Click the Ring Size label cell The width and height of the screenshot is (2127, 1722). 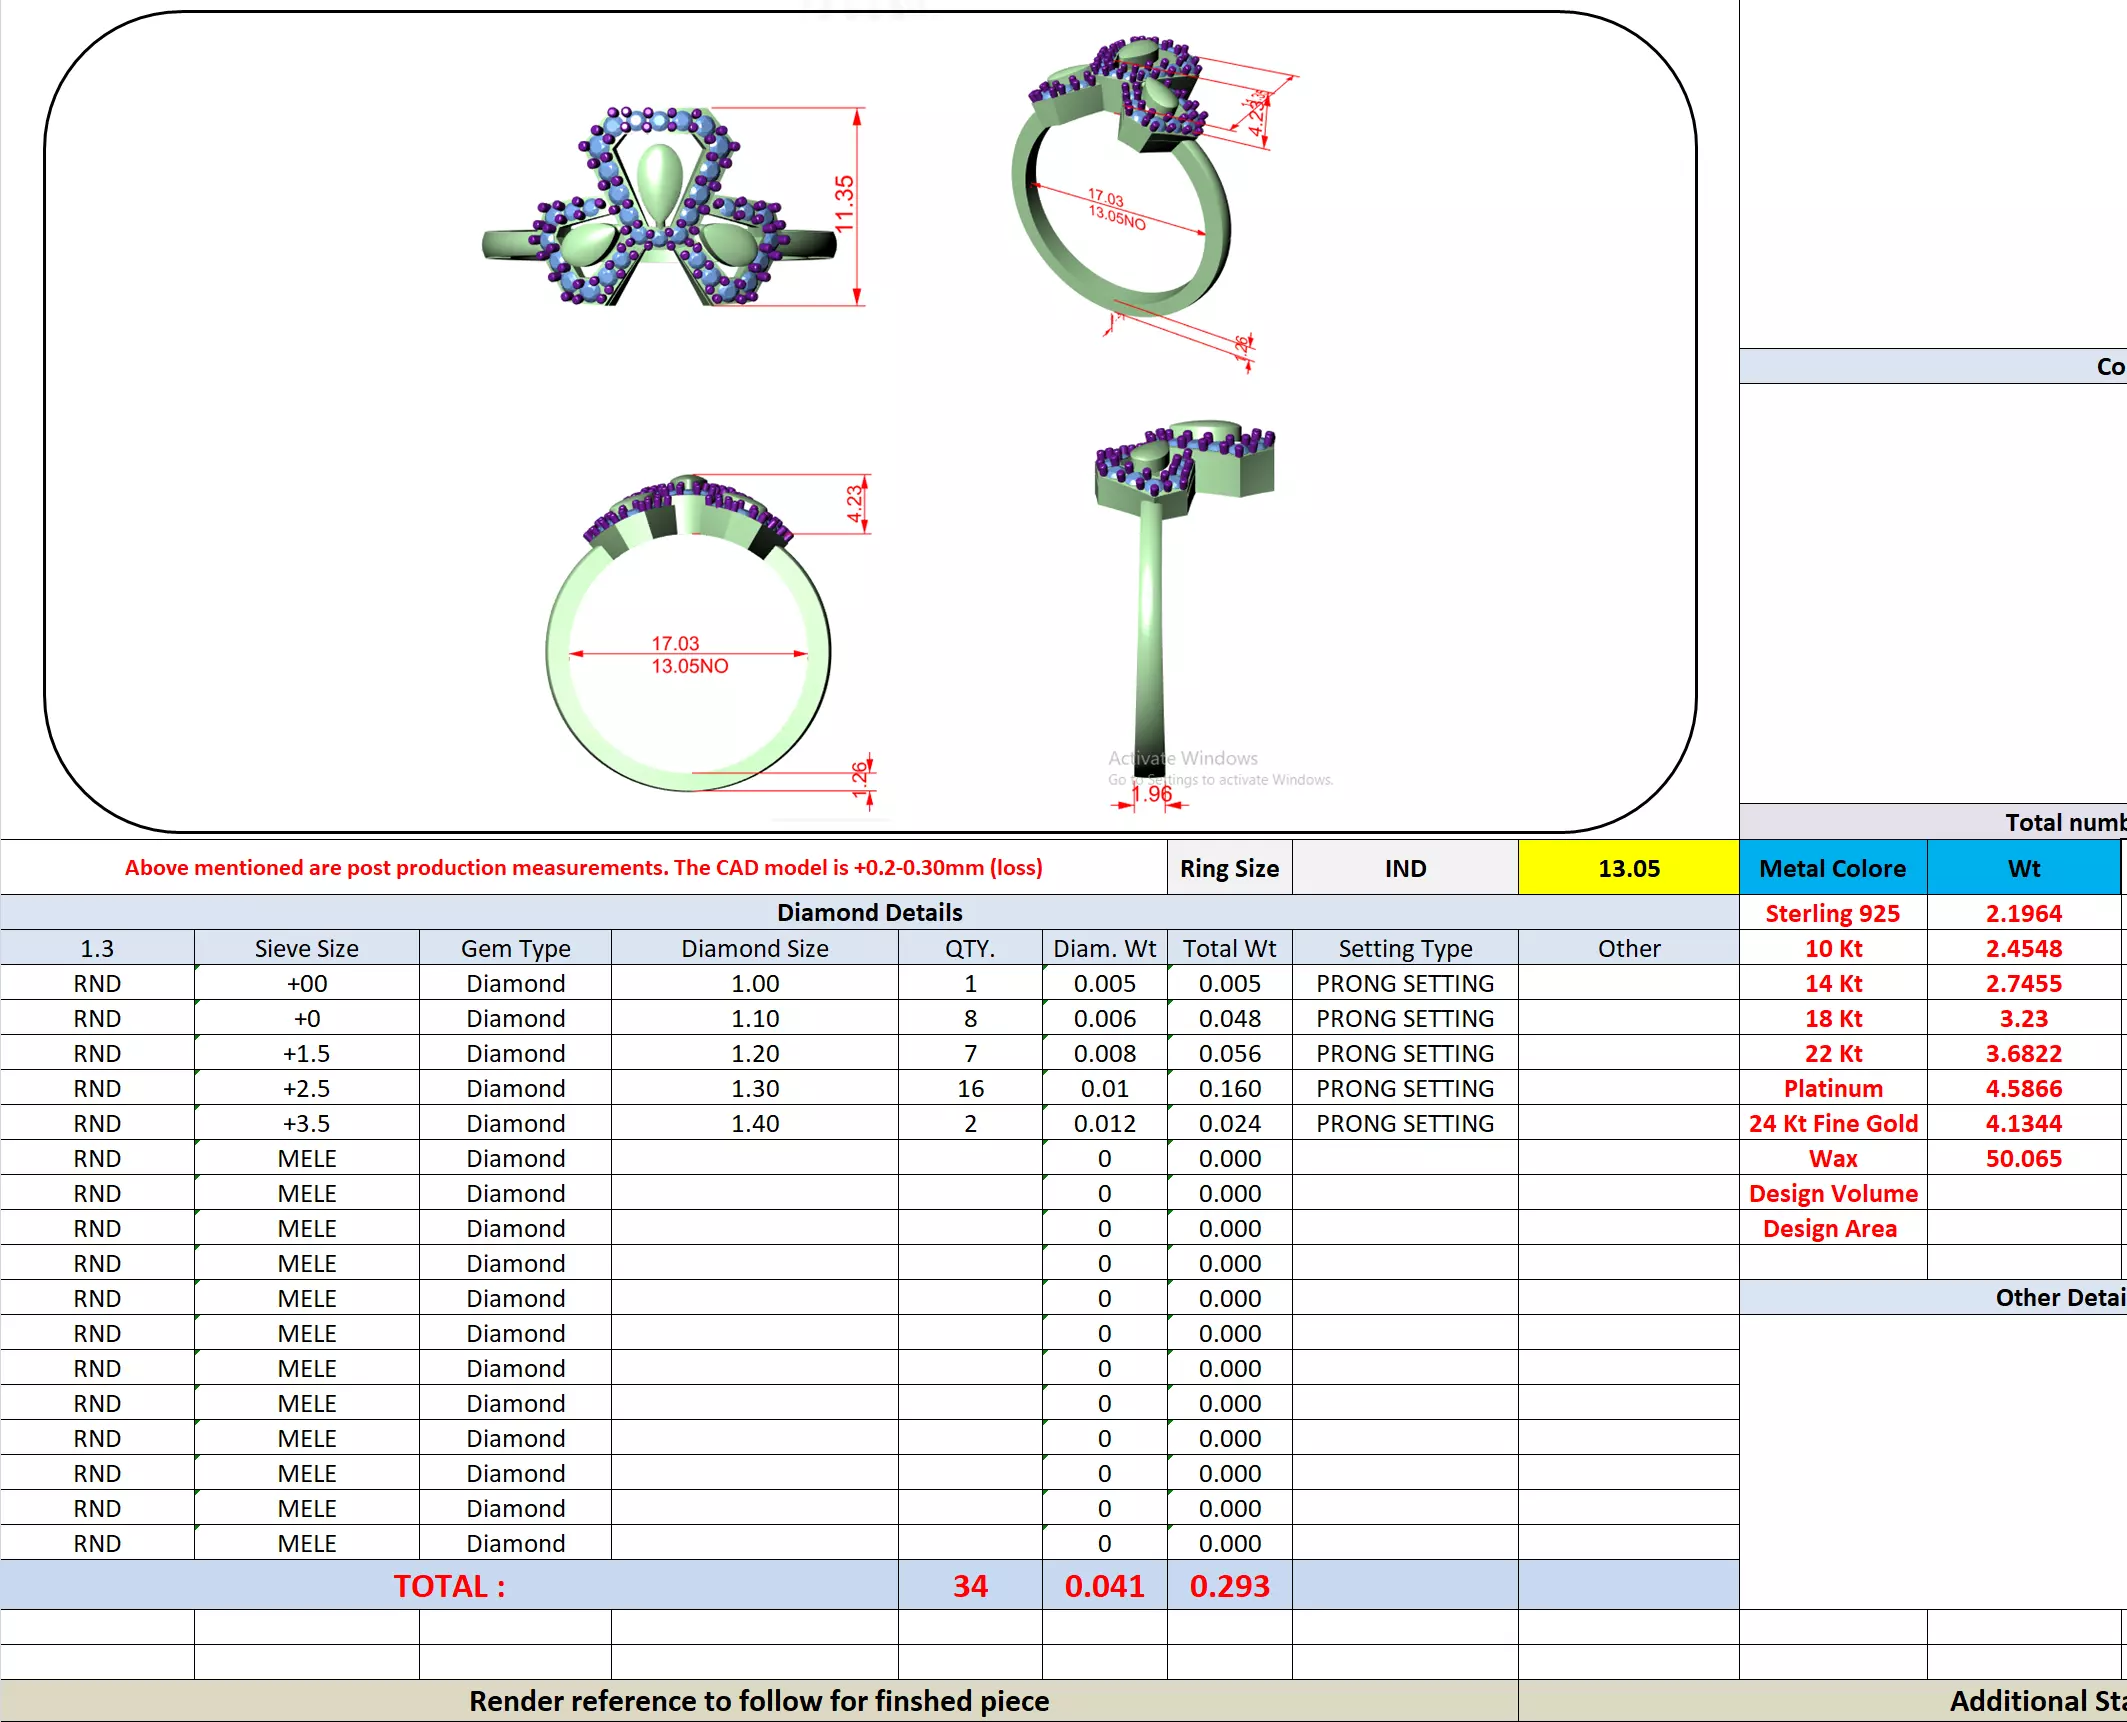coord(1229,868)
